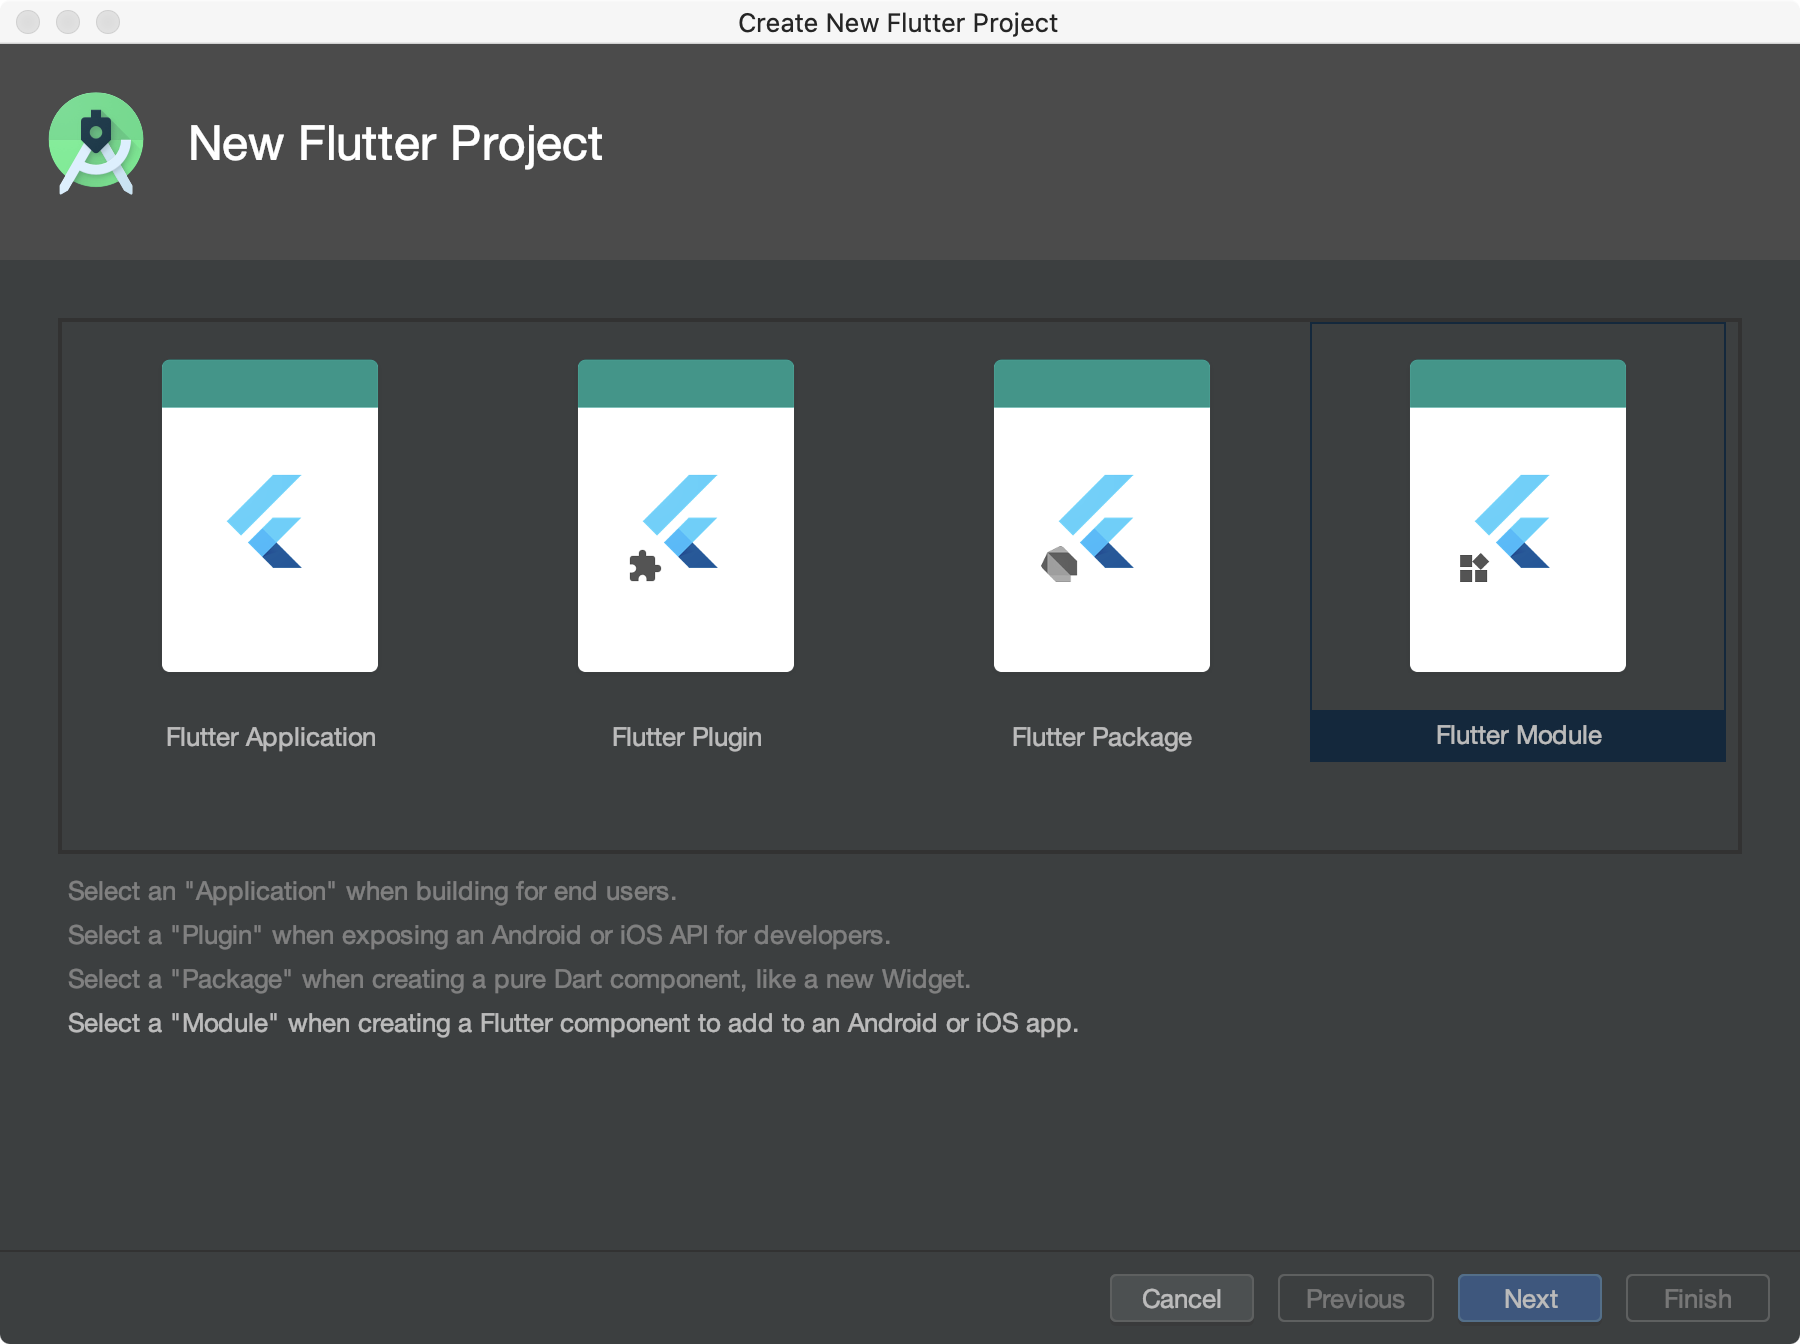Image resolution: width=1800 pixels, height=1344 pixels.
Task: Click the "New Flutter Project" heading
Action: point(395,143)
